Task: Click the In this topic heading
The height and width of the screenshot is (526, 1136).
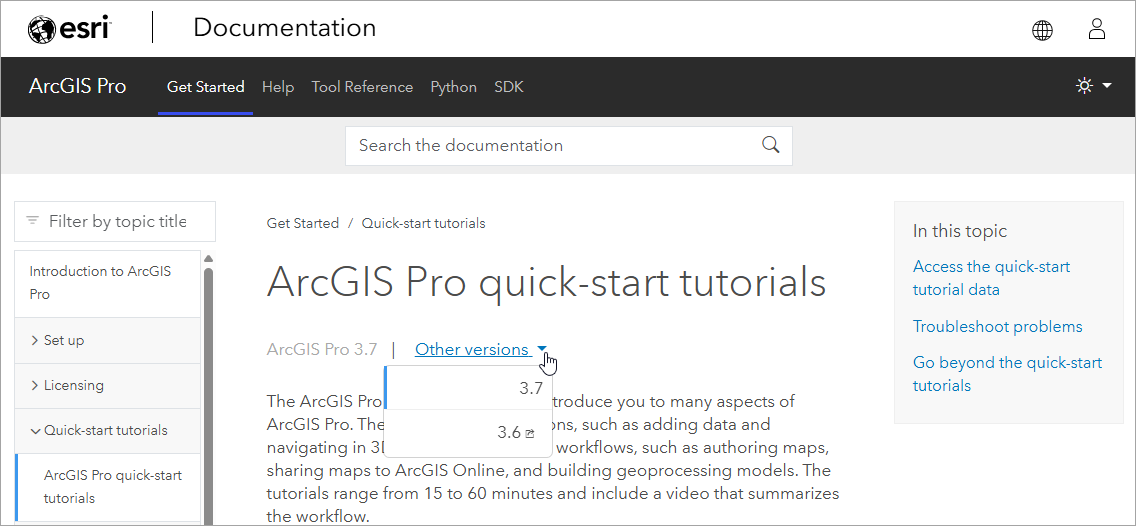Action: coord(960,231)
